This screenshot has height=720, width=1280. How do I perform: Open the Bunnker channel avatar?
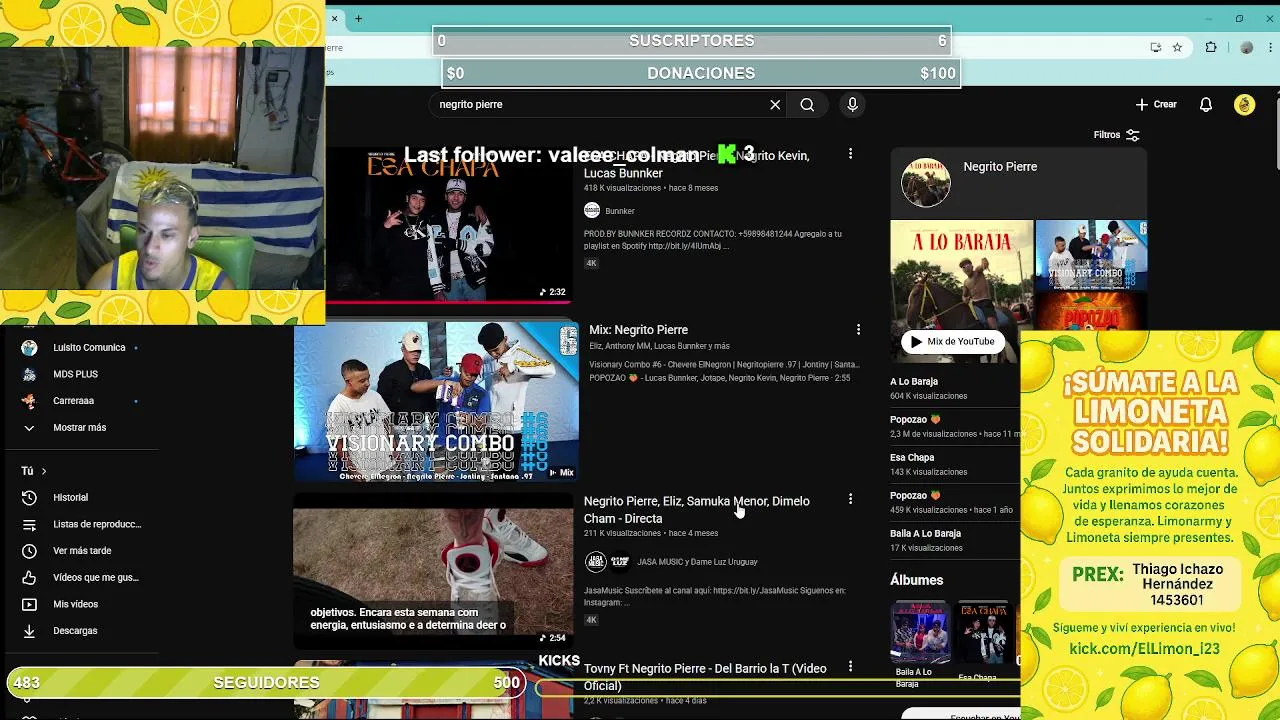[x=592, y=211]
